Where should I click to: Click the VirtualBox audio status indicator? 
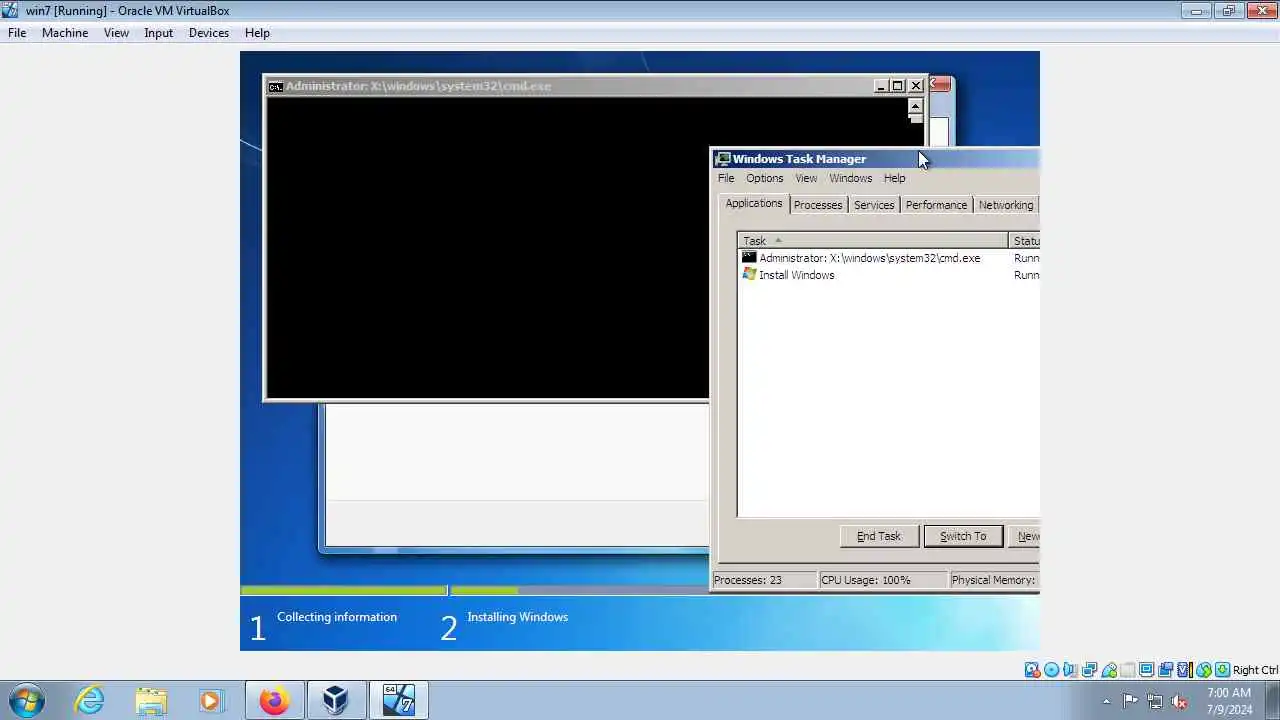[1070, 670]
